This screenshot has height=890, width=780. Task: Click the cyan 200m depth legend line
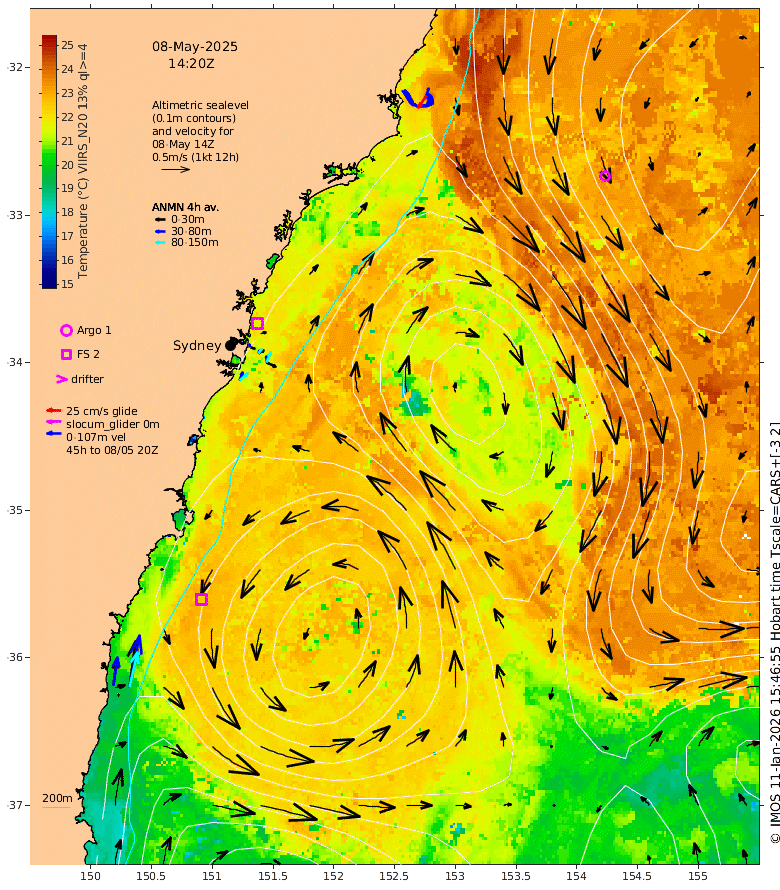[56, 807]
